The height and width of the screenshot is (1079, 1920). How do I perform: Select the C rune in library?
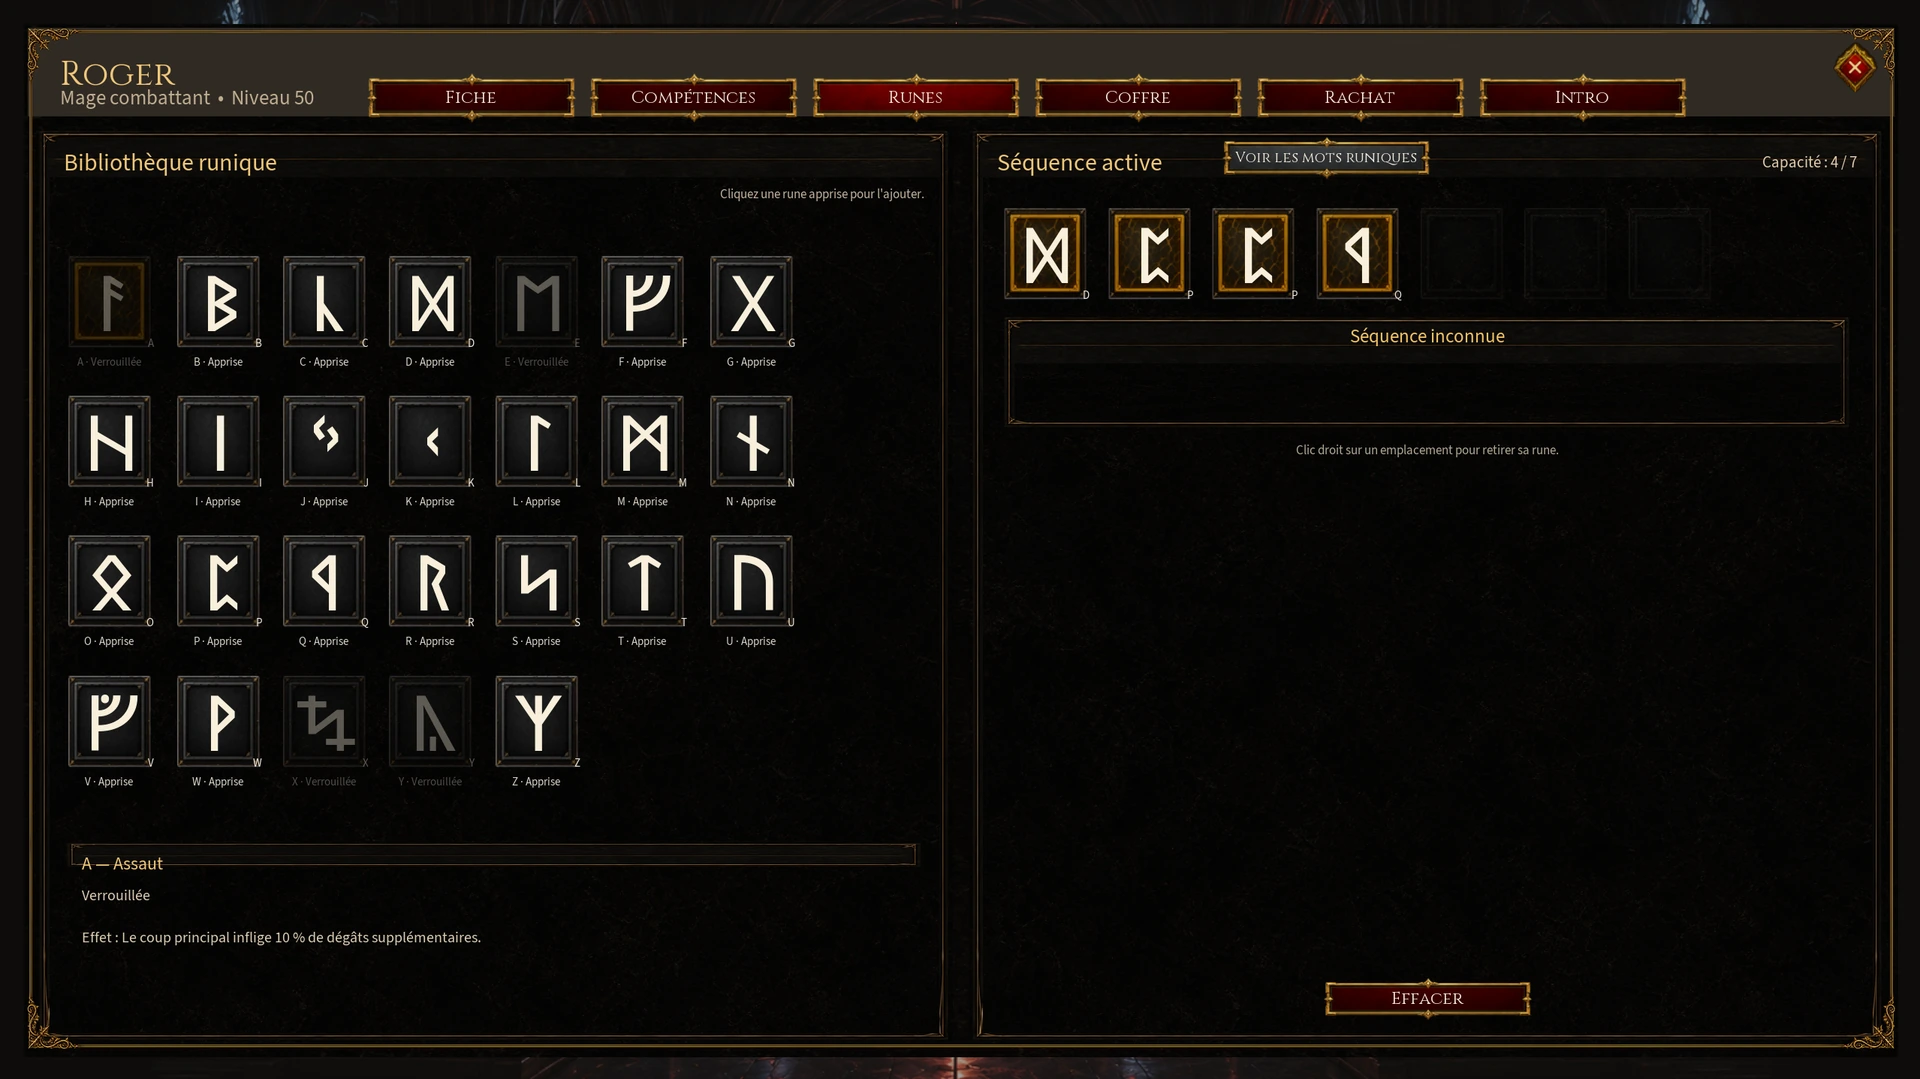[324, 301]
